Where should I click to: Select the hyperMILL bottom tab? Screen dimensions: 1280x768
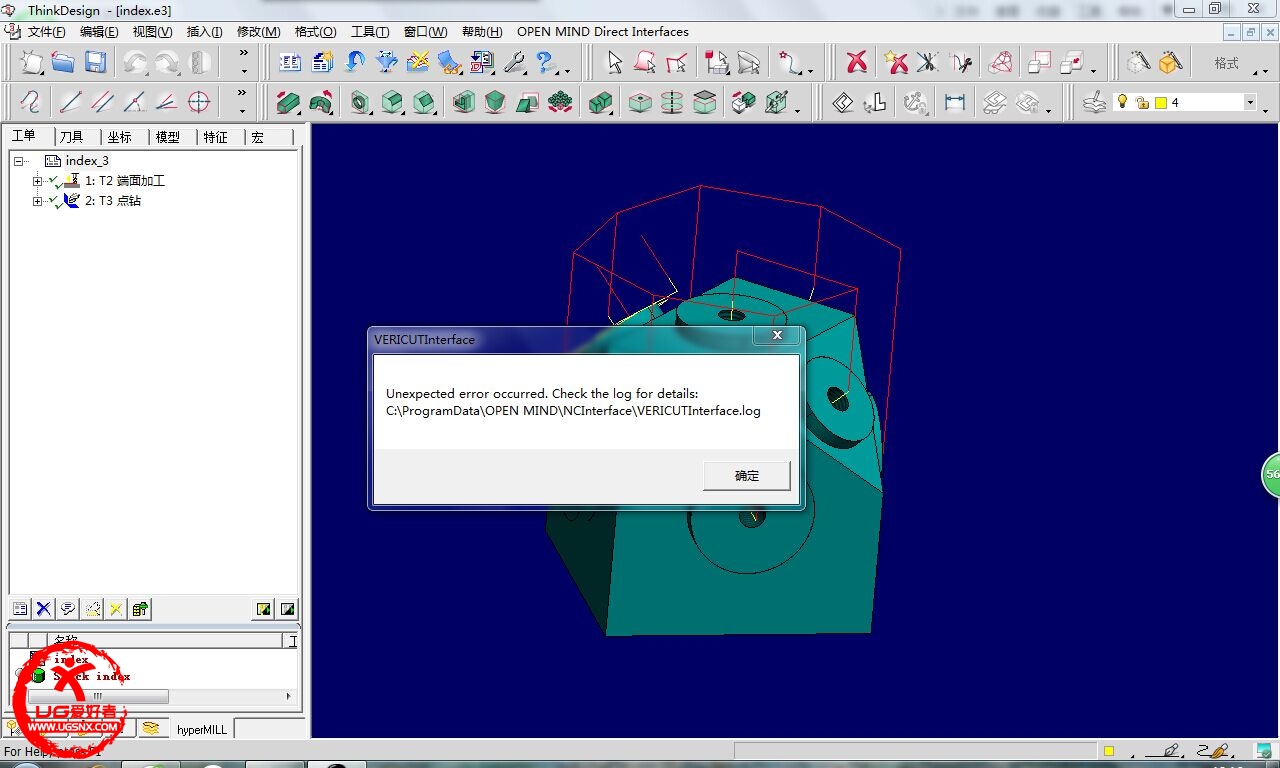202,729
